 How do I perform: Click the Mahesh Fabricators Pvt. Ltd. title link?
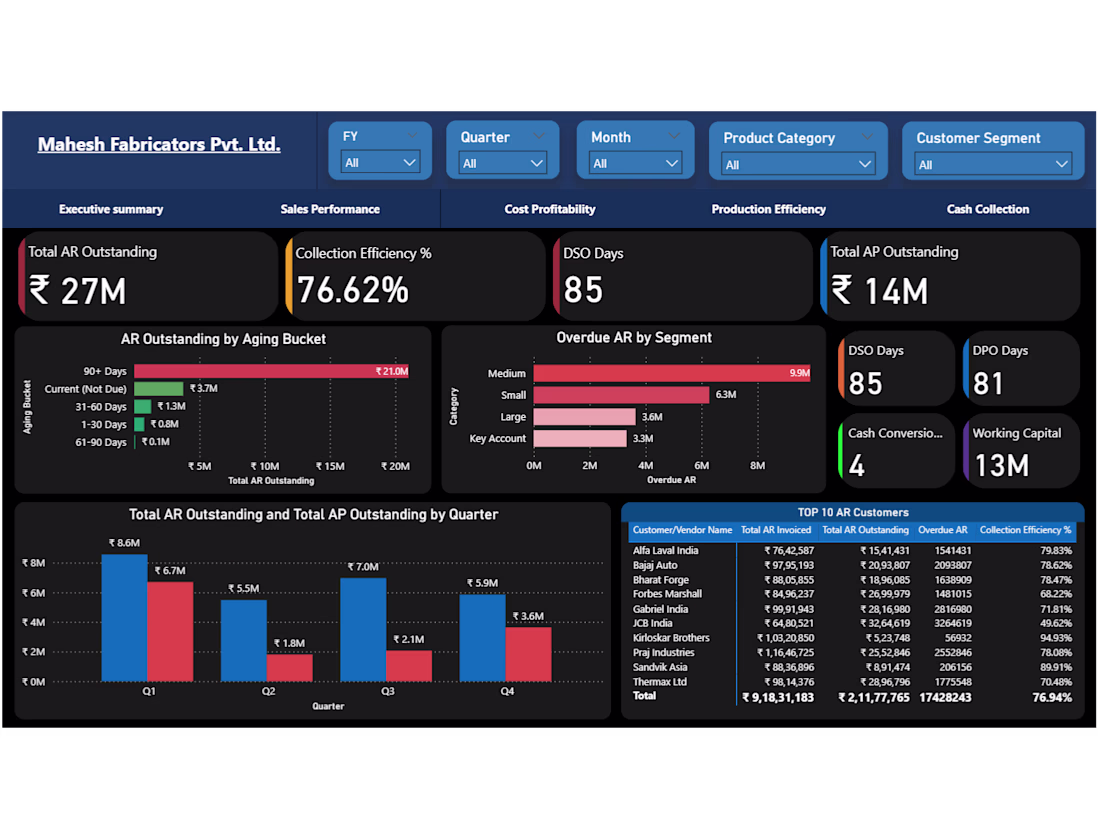(159, 145)
